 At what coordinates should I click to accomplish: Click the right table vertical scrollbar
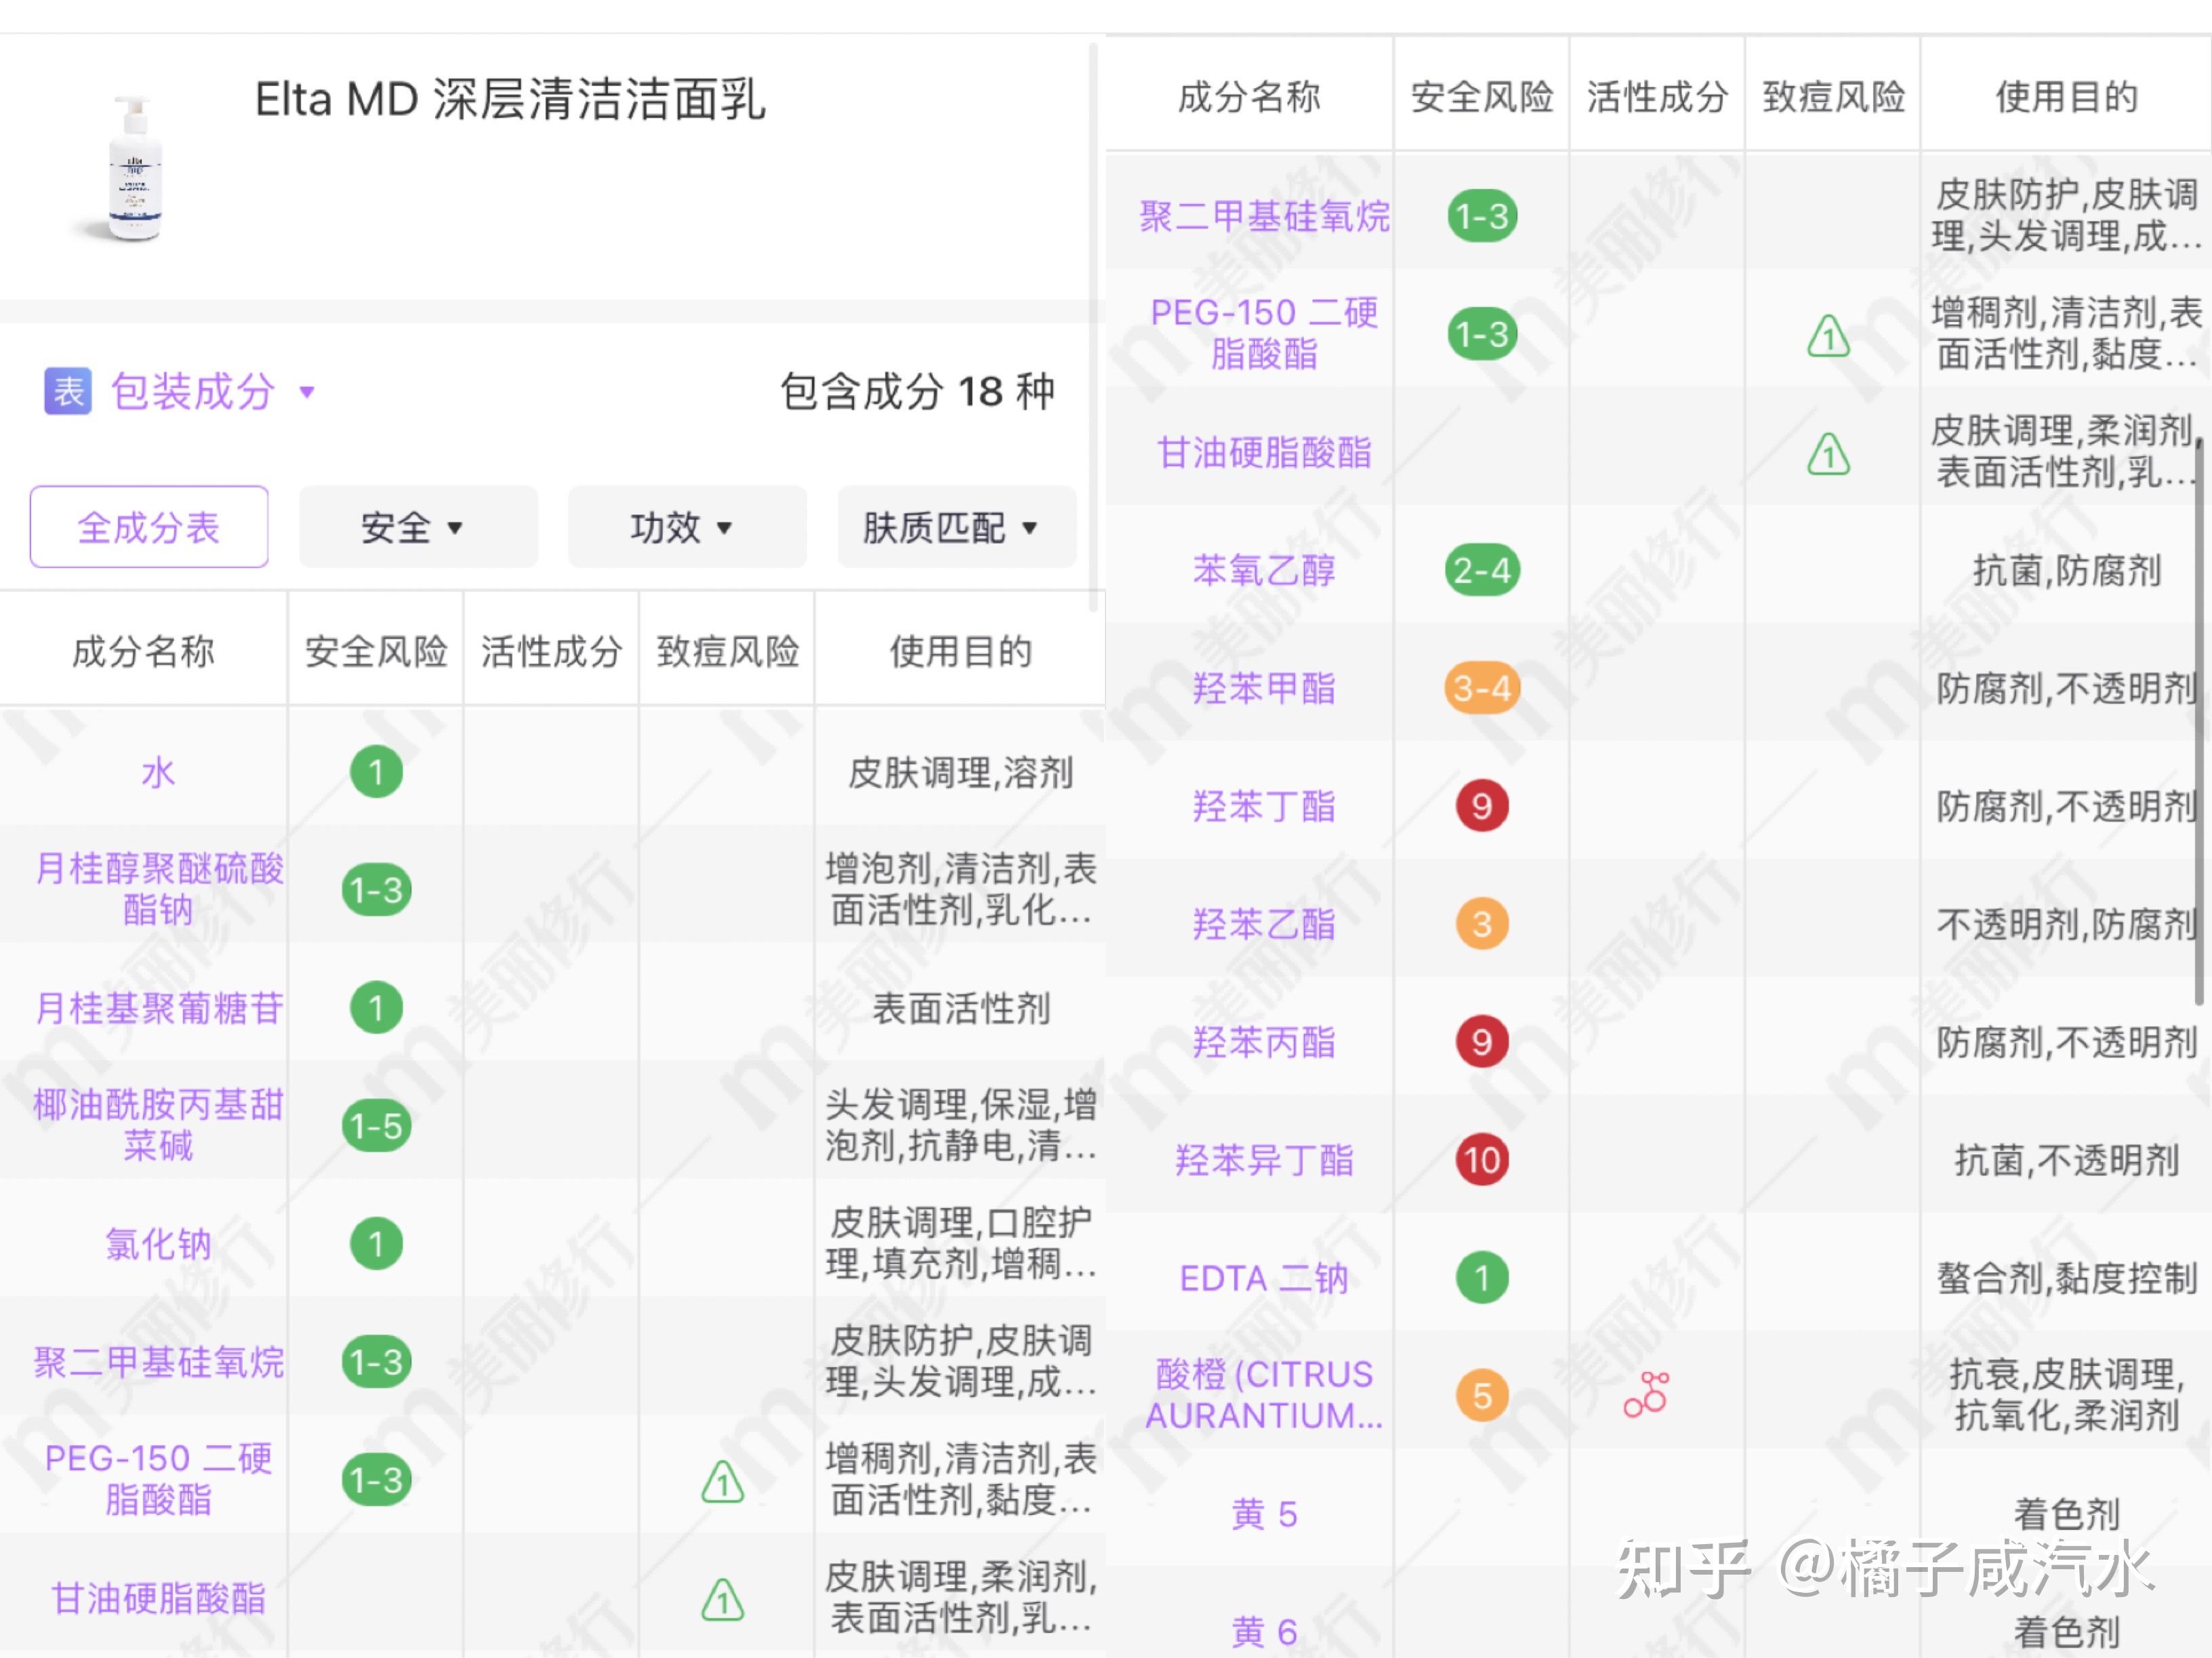2199,720
